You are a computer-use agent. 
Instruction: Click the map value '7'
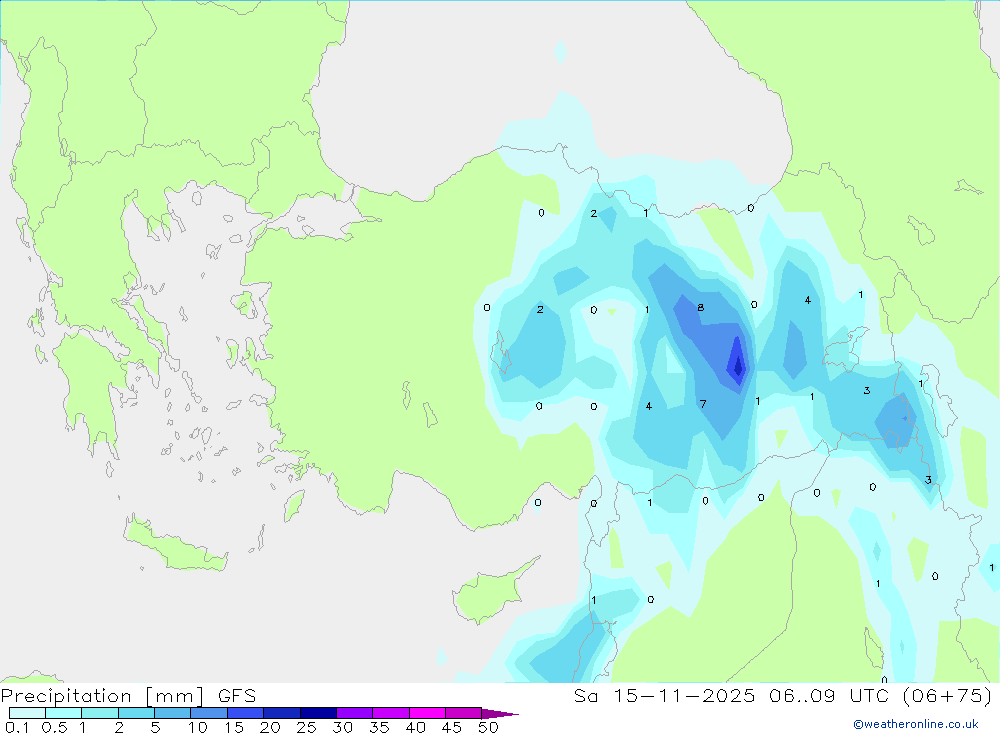pyautogui.click(x=703, y=404)
